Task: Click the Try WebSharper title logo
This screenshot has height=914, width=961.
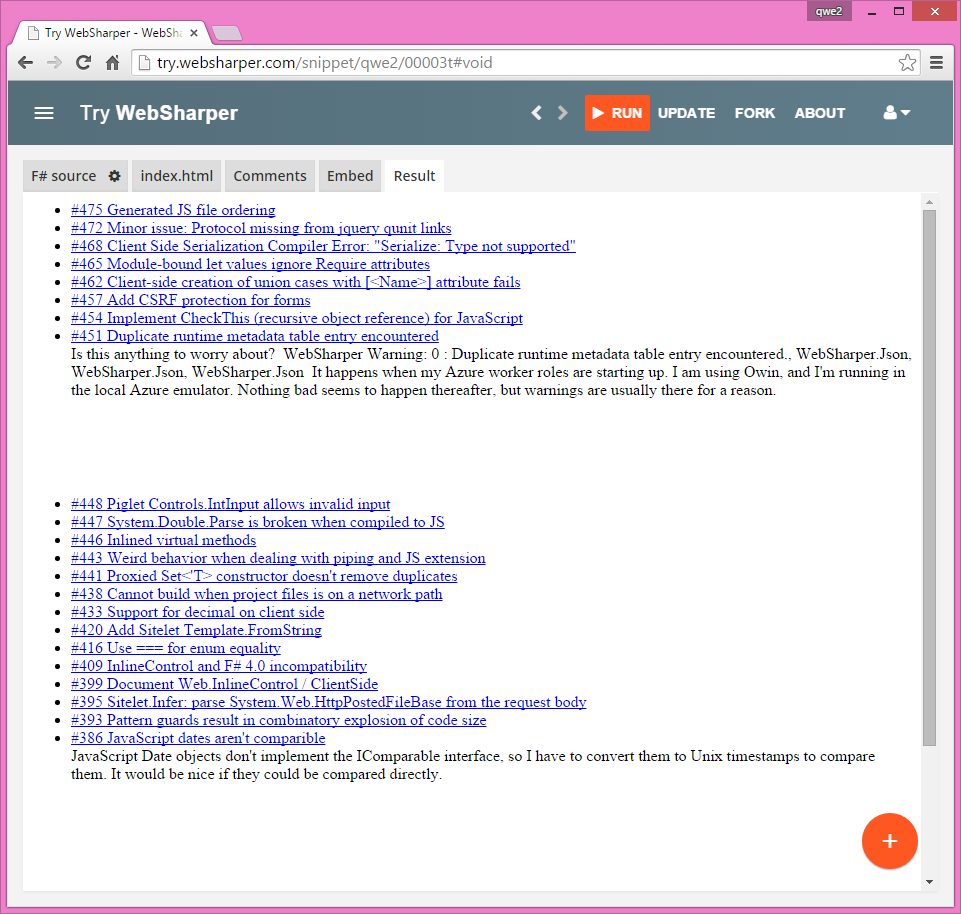Action: 159,113
